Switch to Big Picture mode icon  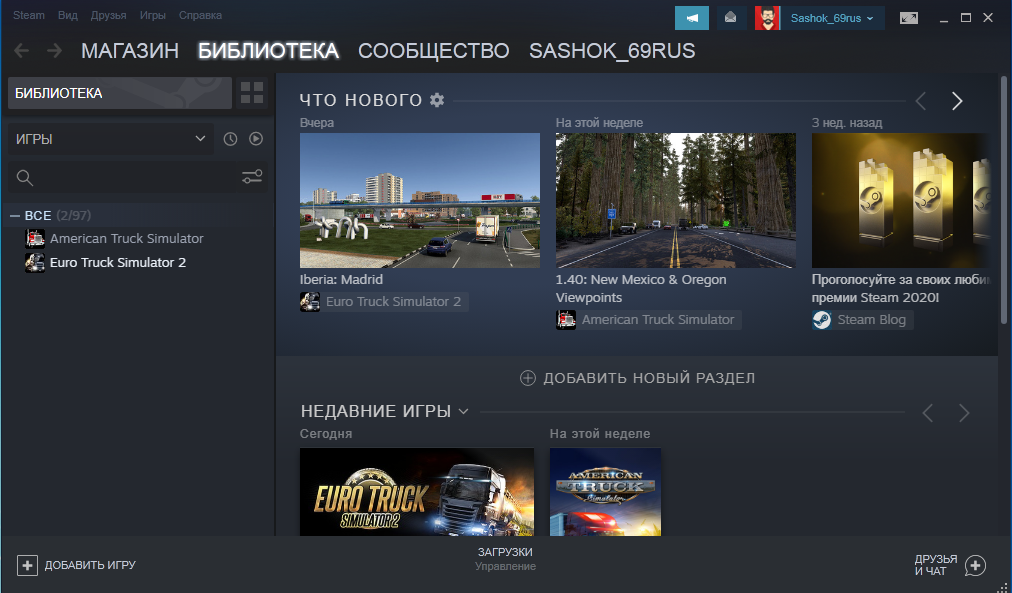click(x=909, y=18)
